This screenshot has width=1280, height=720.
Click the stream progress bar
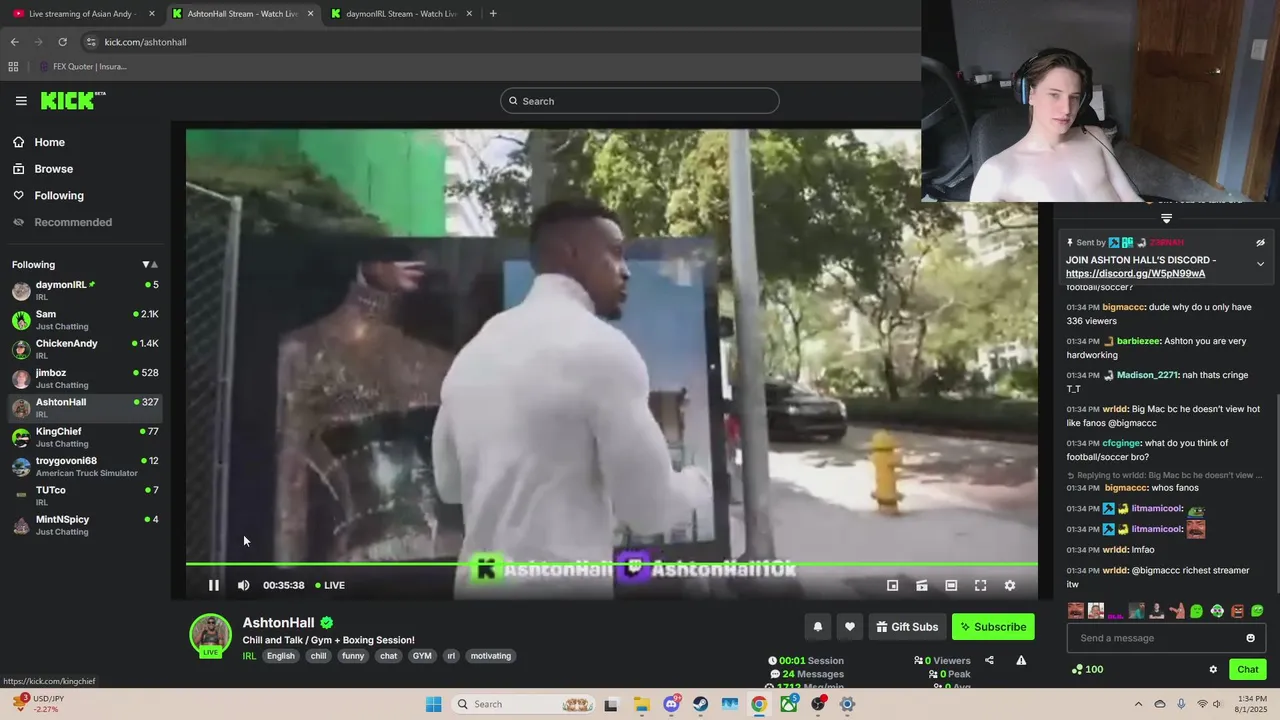point(611,564)
